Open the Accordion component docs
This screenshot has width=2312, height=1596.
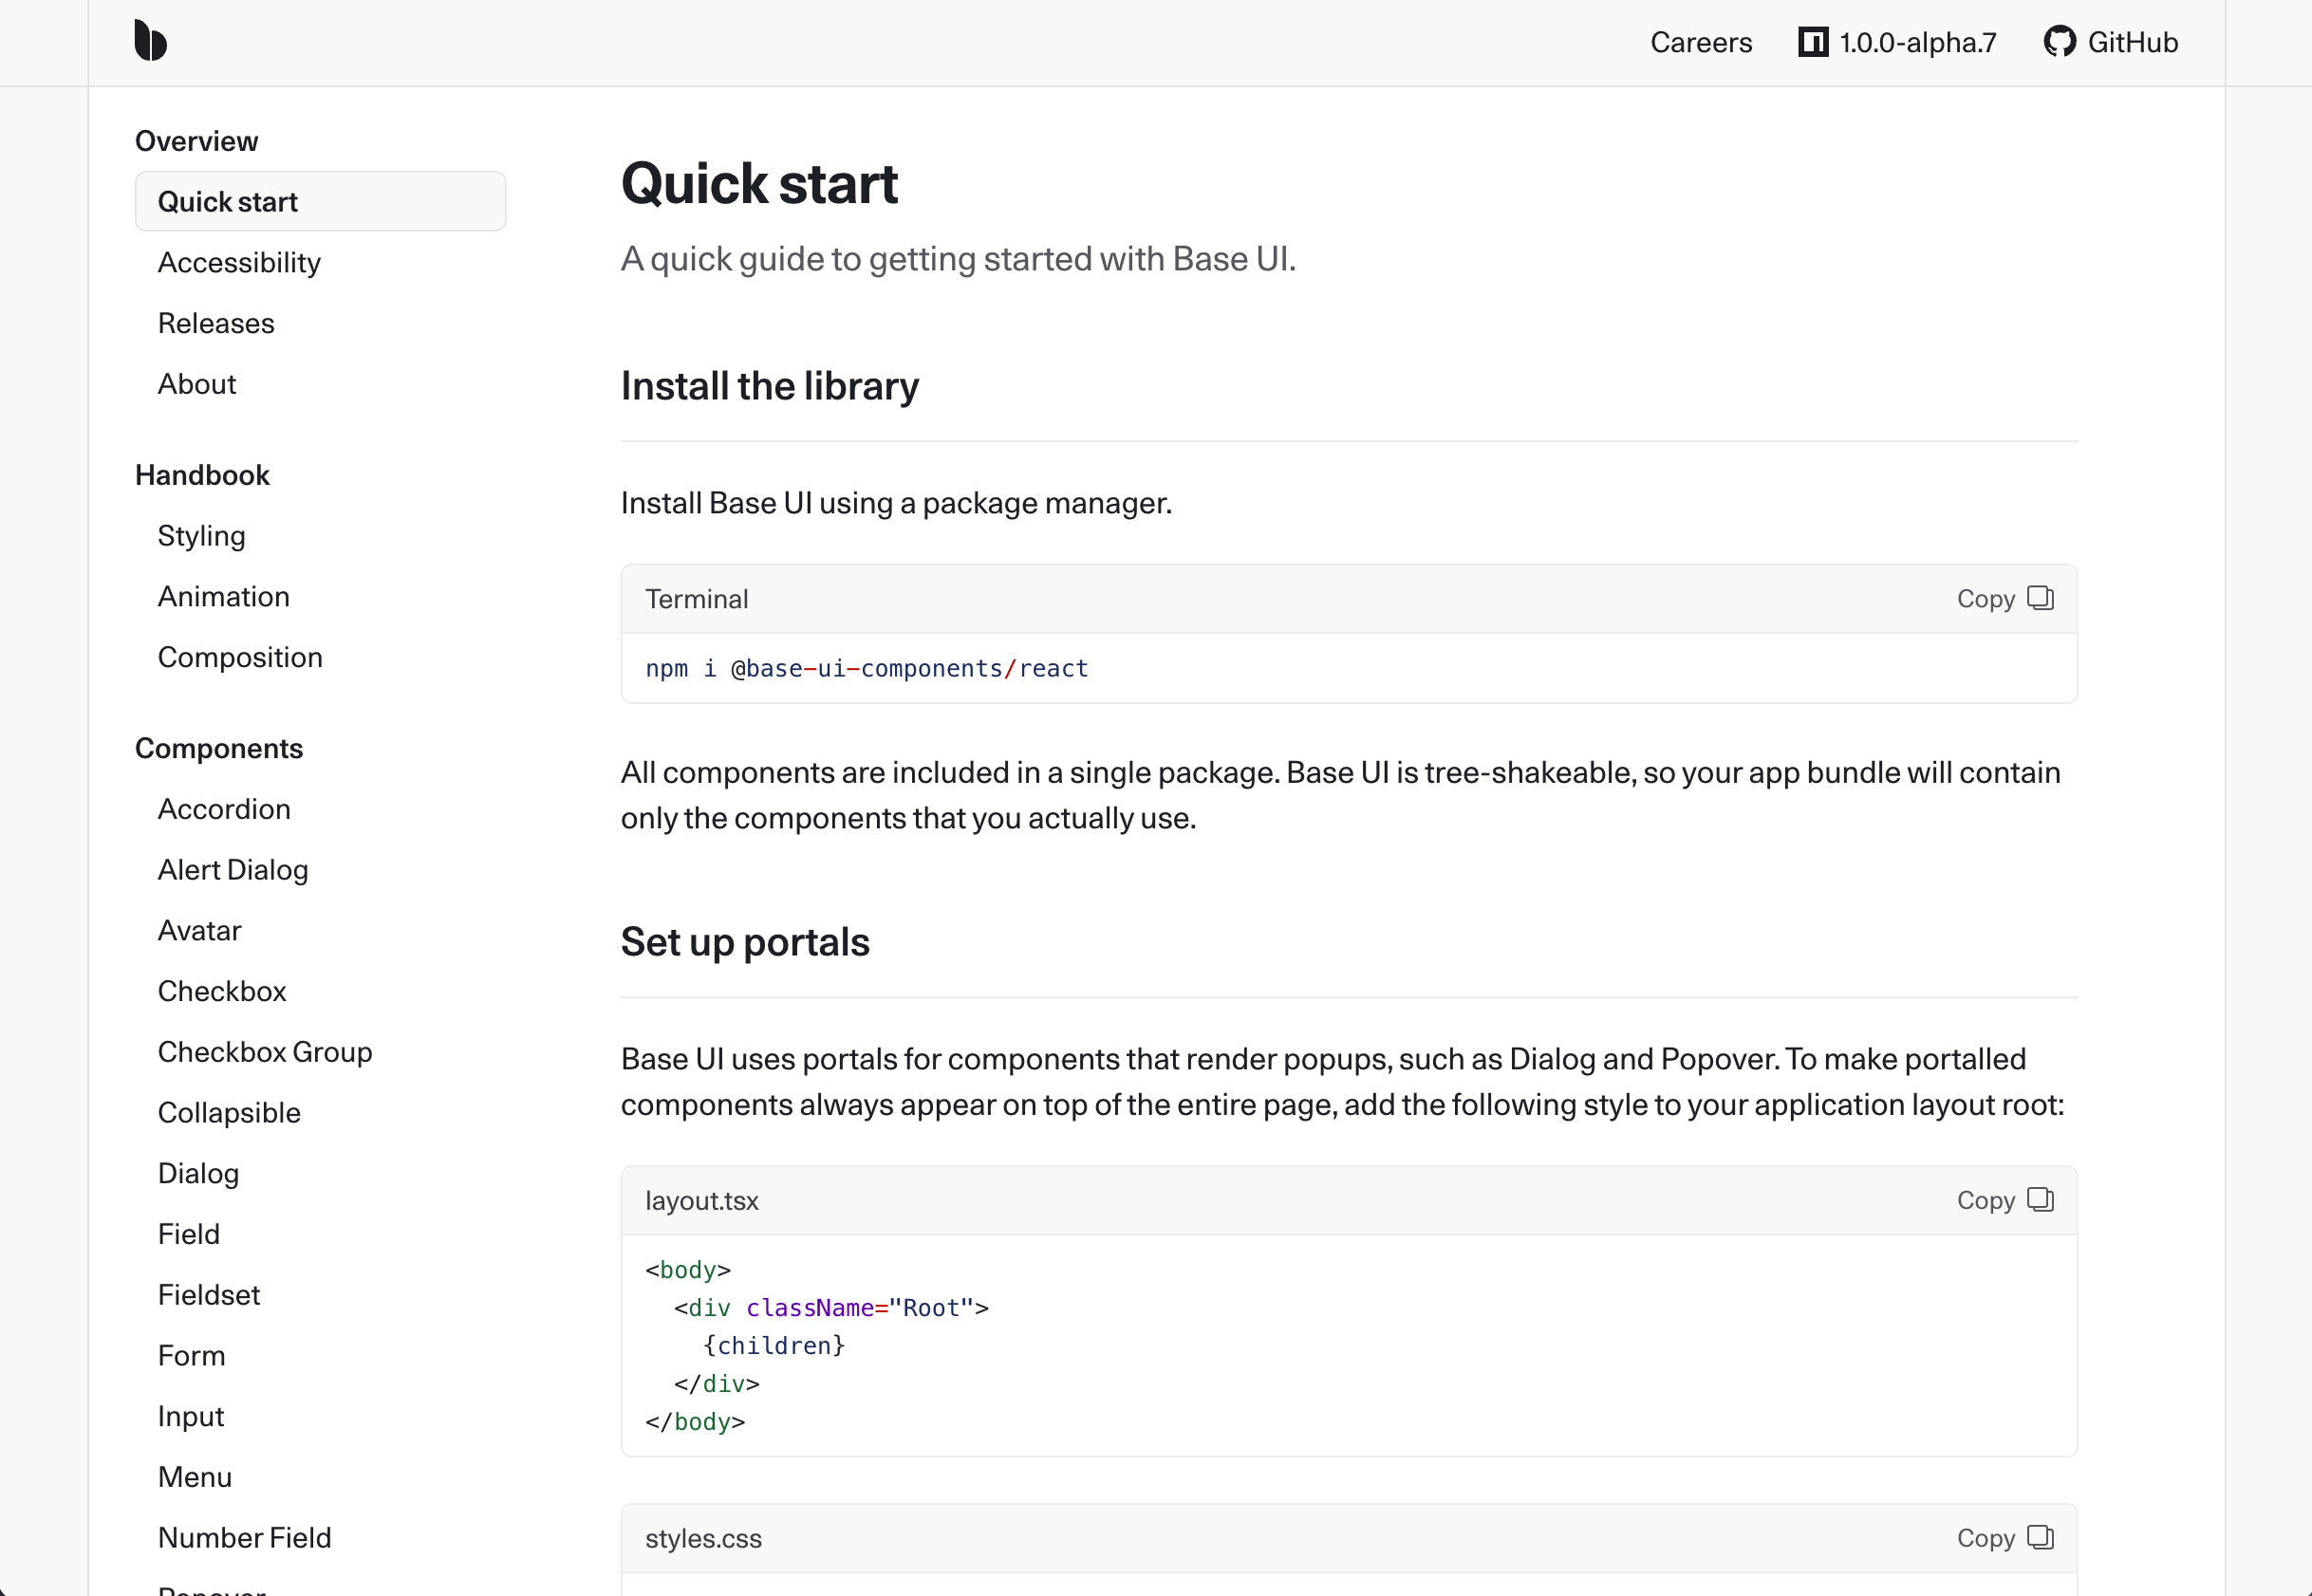(224, 809)
